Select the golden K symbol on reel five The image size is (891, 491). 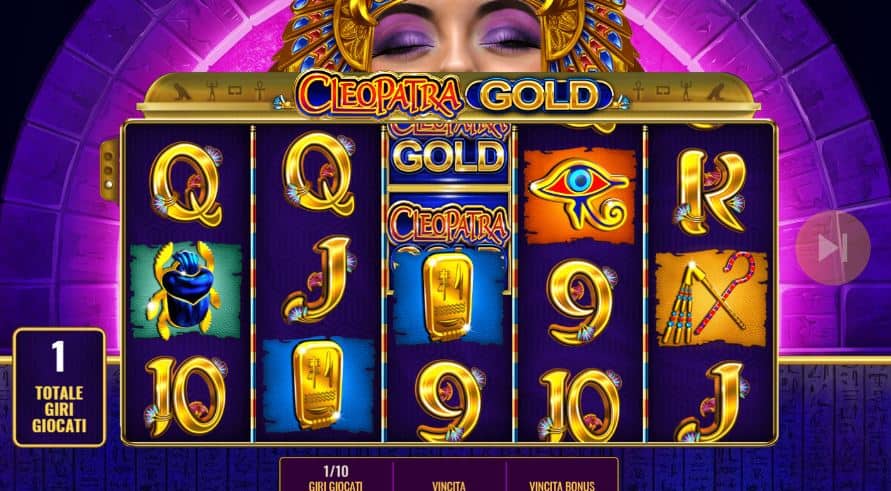(x=710, y=192)
